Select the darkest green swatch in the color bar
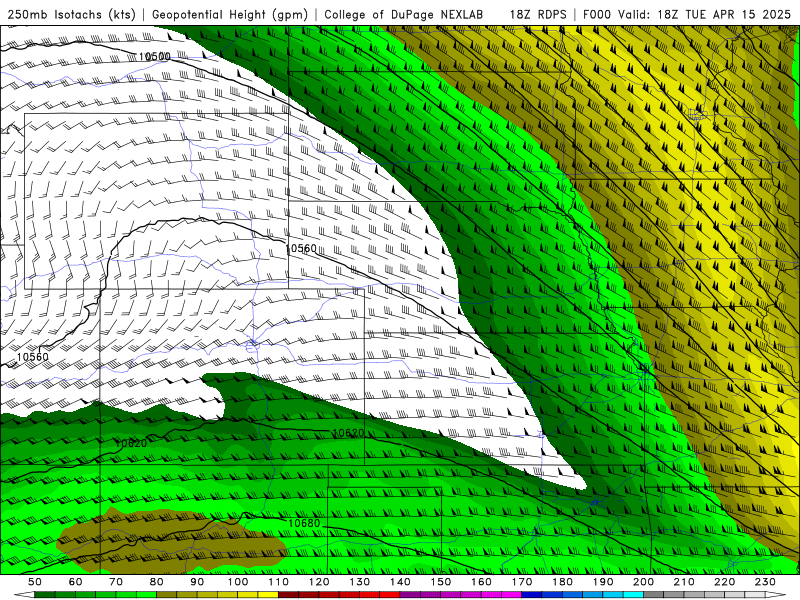This screenshot has width=800, height=600. click(44, 595)
